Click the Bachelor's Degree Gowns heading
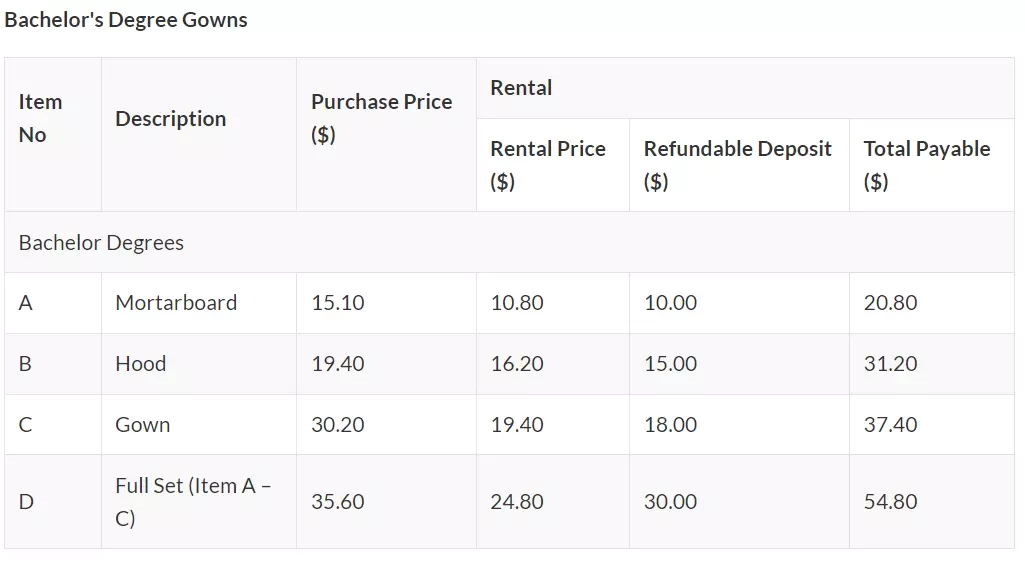Viewport: 1025px width, 561px height. coord(126,20)
